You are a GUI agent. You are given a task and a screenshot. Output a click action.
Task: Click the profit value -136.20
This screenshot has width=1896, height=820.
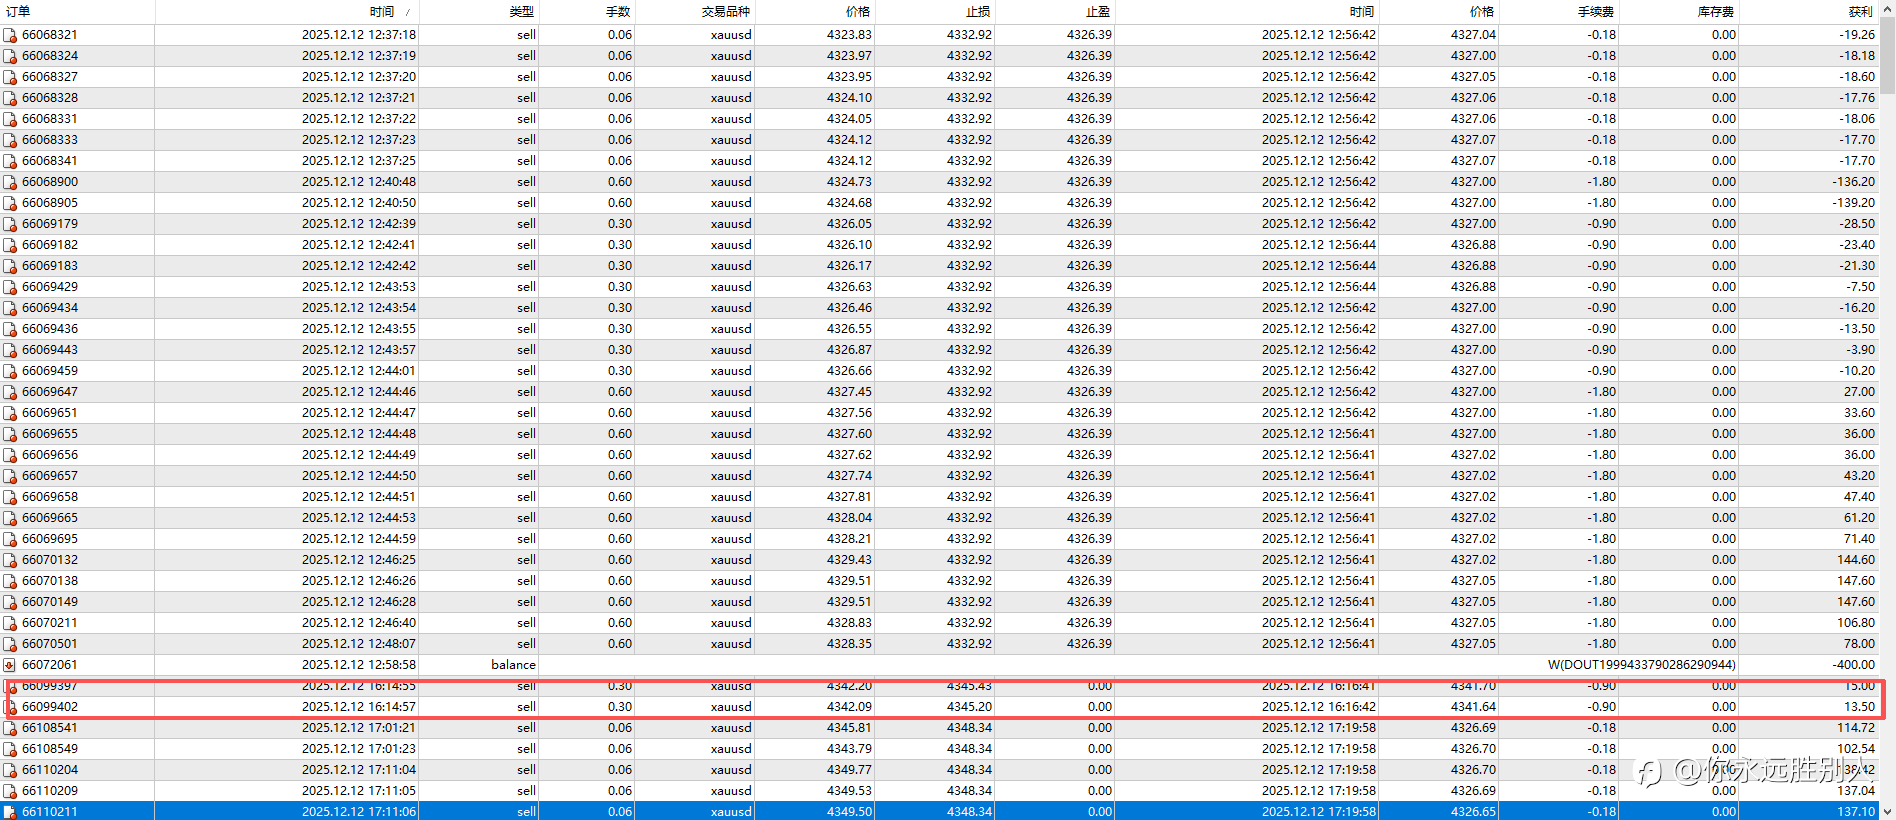1853,182
